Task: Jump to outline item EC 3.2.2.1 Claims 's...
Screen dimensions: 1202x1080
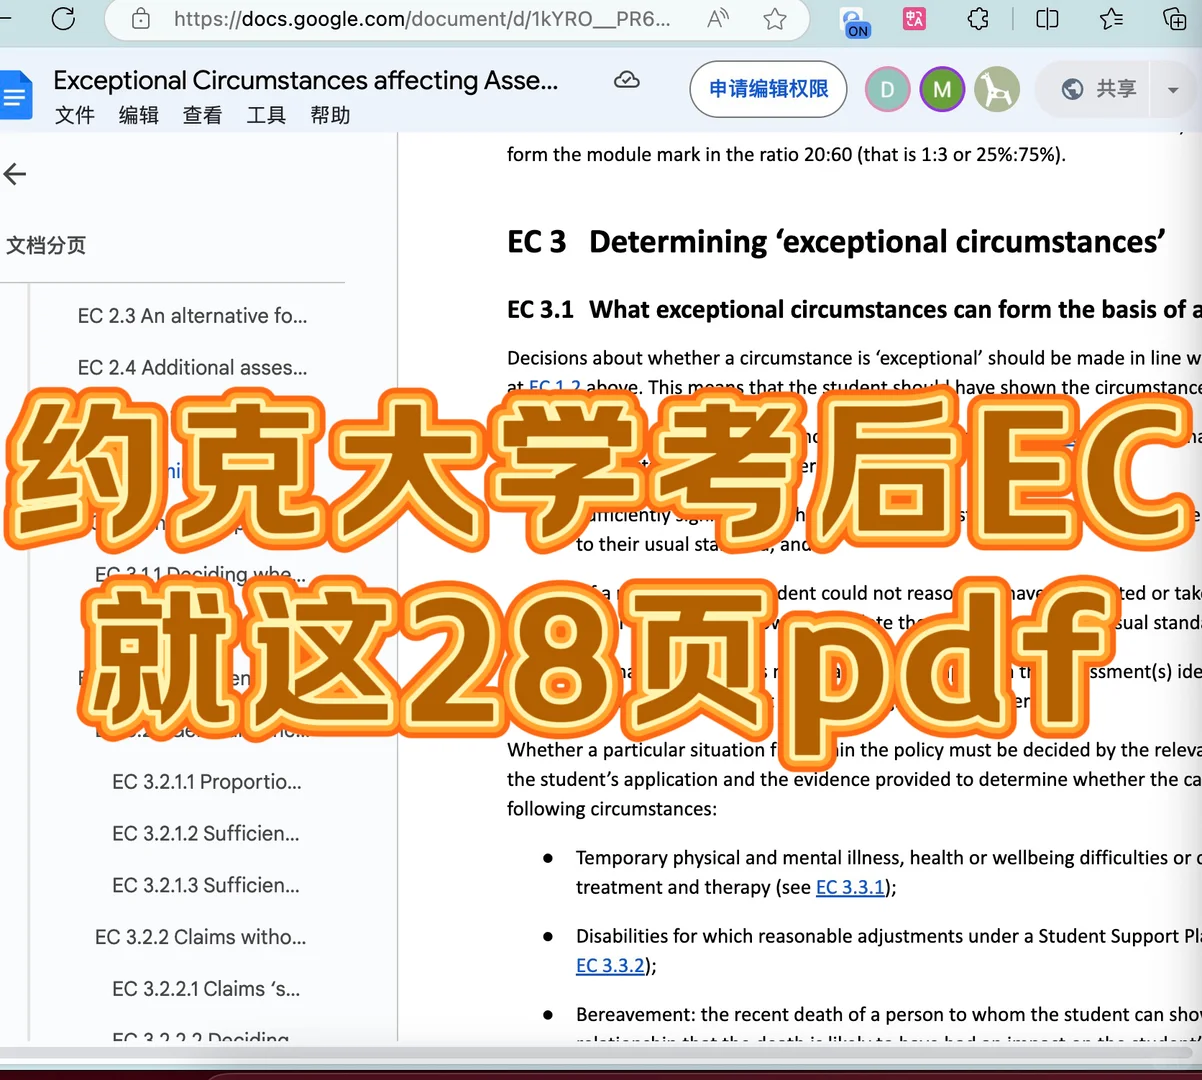Action: pos(206,989)
